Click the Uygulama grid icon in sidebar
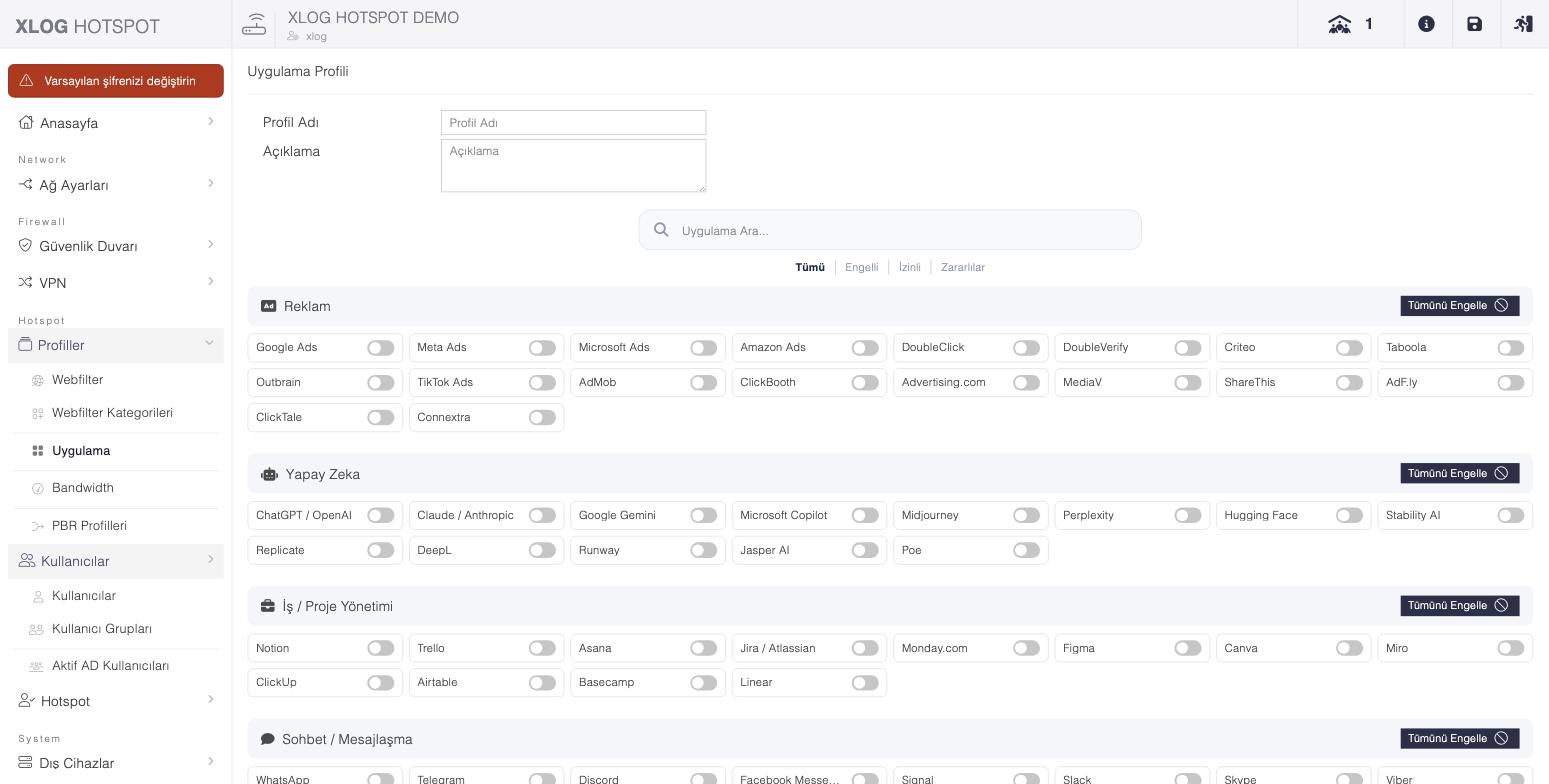 38,451
